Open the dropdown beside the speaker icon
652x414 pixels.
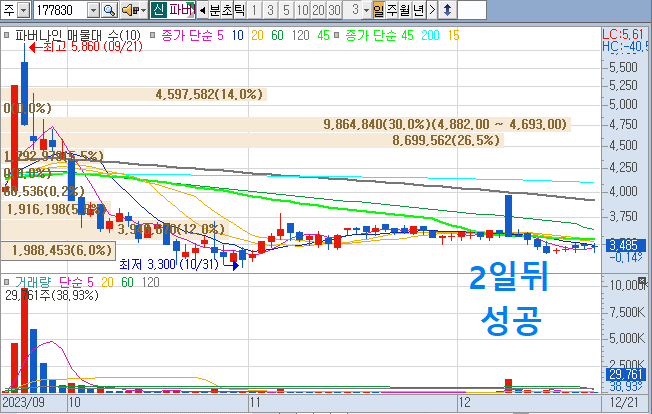pyautogui.click(x=144, y=10)
